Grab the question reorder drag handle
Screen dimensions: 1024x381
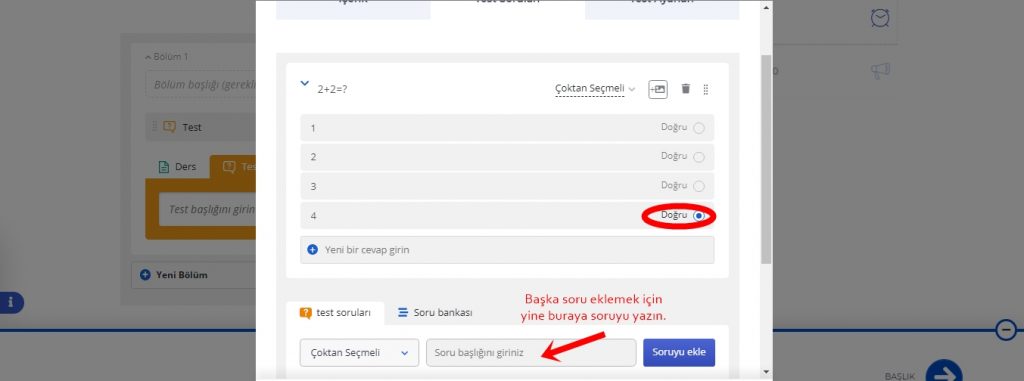tap(706, 90)
